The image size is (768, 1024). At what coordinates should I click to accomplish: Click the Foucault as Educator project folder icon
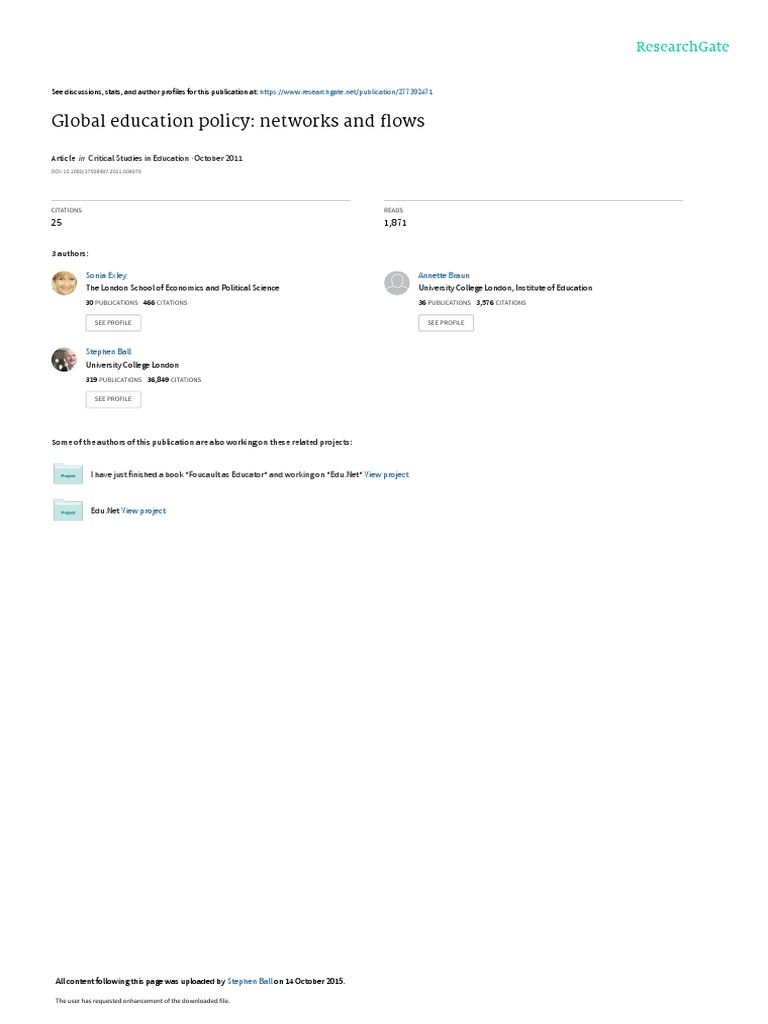click(x=68, y=474)
